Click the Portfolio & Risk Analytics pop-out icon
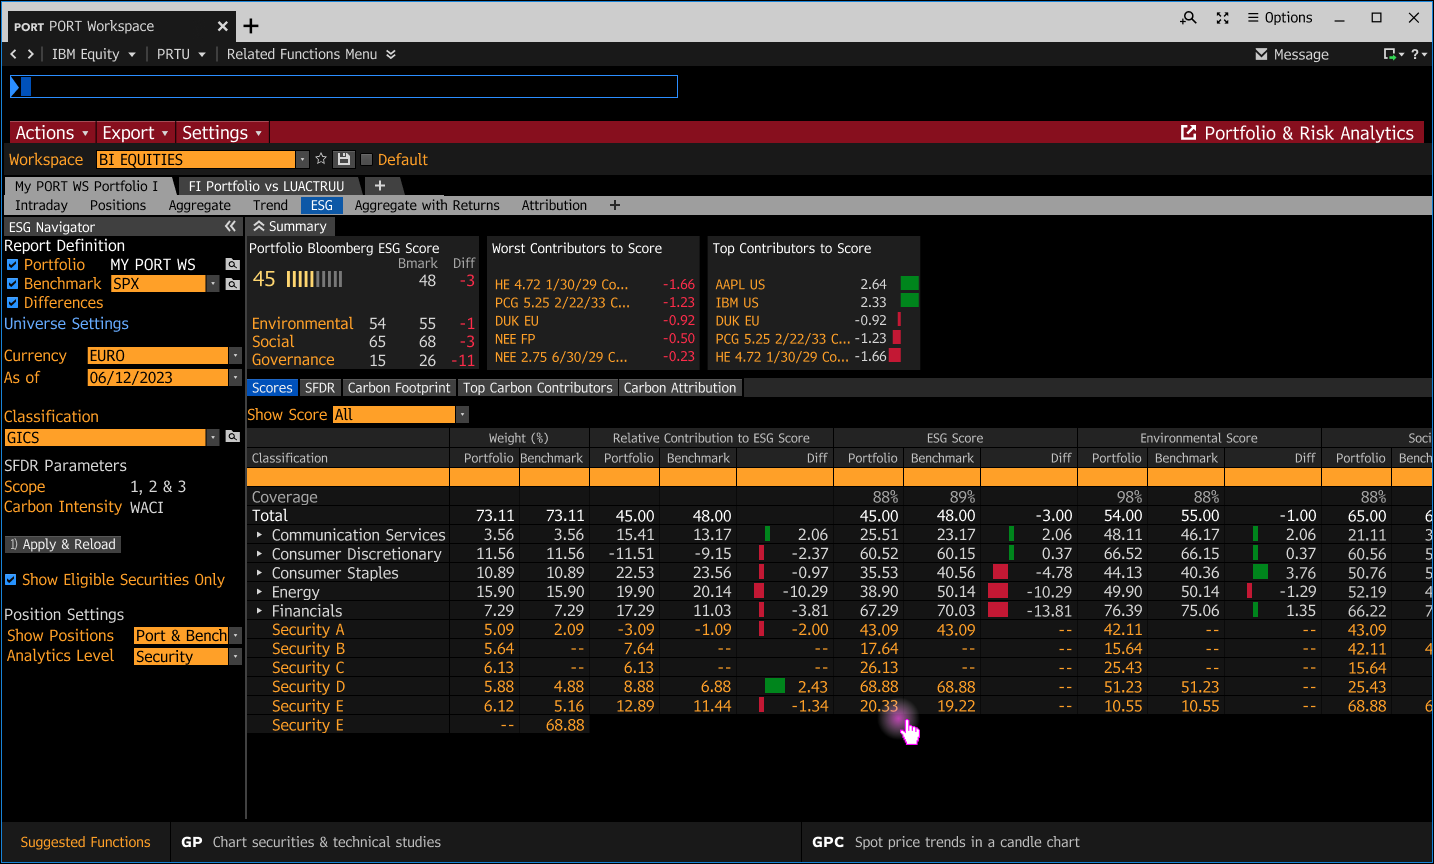Viewport: 1434px width, 864px height. (x=1188, y=133)
